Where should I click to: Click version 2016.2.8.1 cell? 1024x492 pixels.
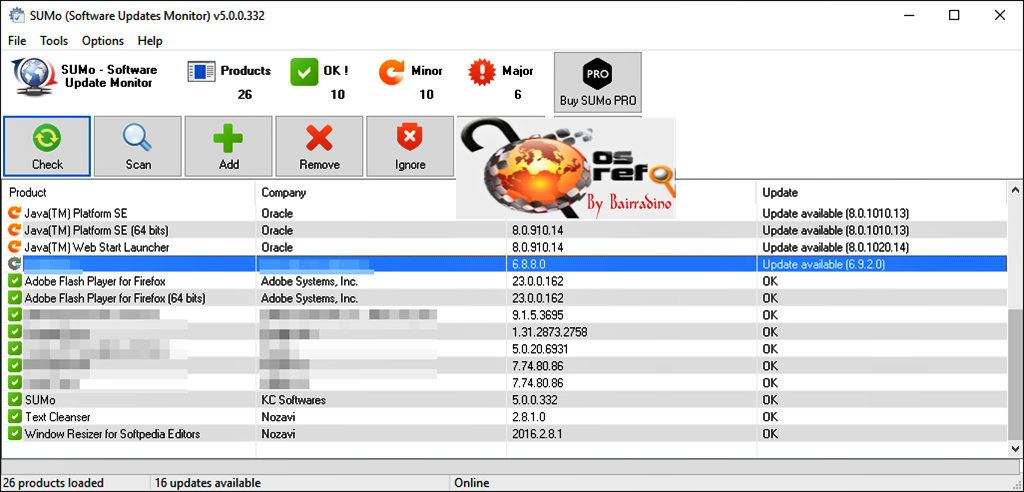[x=536, y=433]
